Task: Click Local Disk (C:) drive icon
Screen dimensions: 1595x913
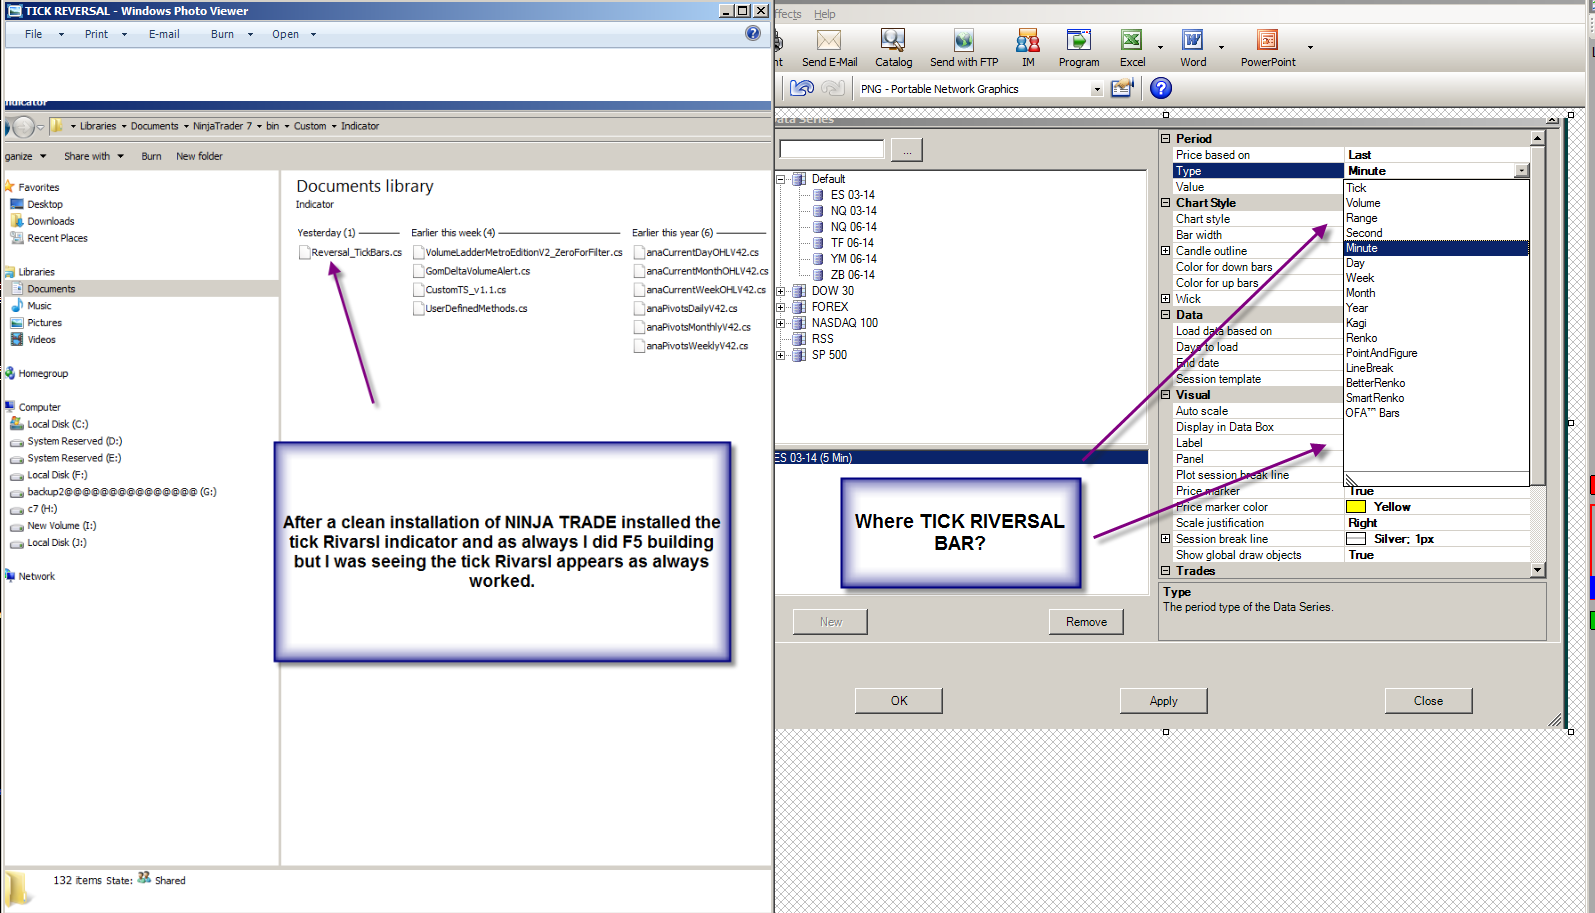Action: pyautogui.click(x=17, y=424)
